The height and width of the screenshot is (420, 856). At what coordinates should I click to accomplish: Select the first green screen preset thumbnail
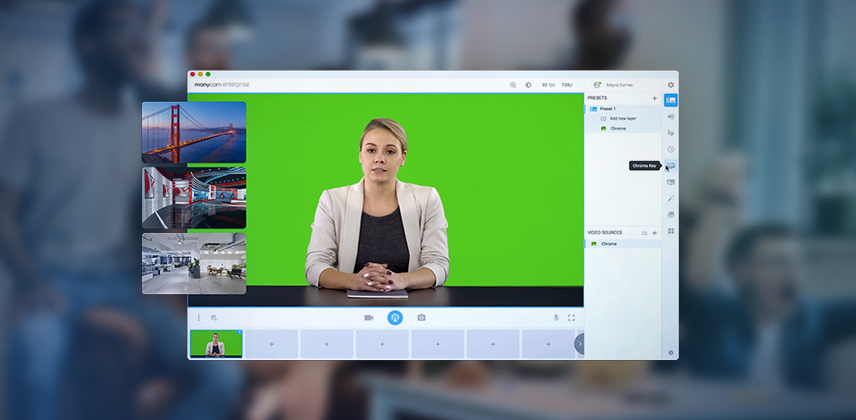pyautogui.click(x=216, y=343)
